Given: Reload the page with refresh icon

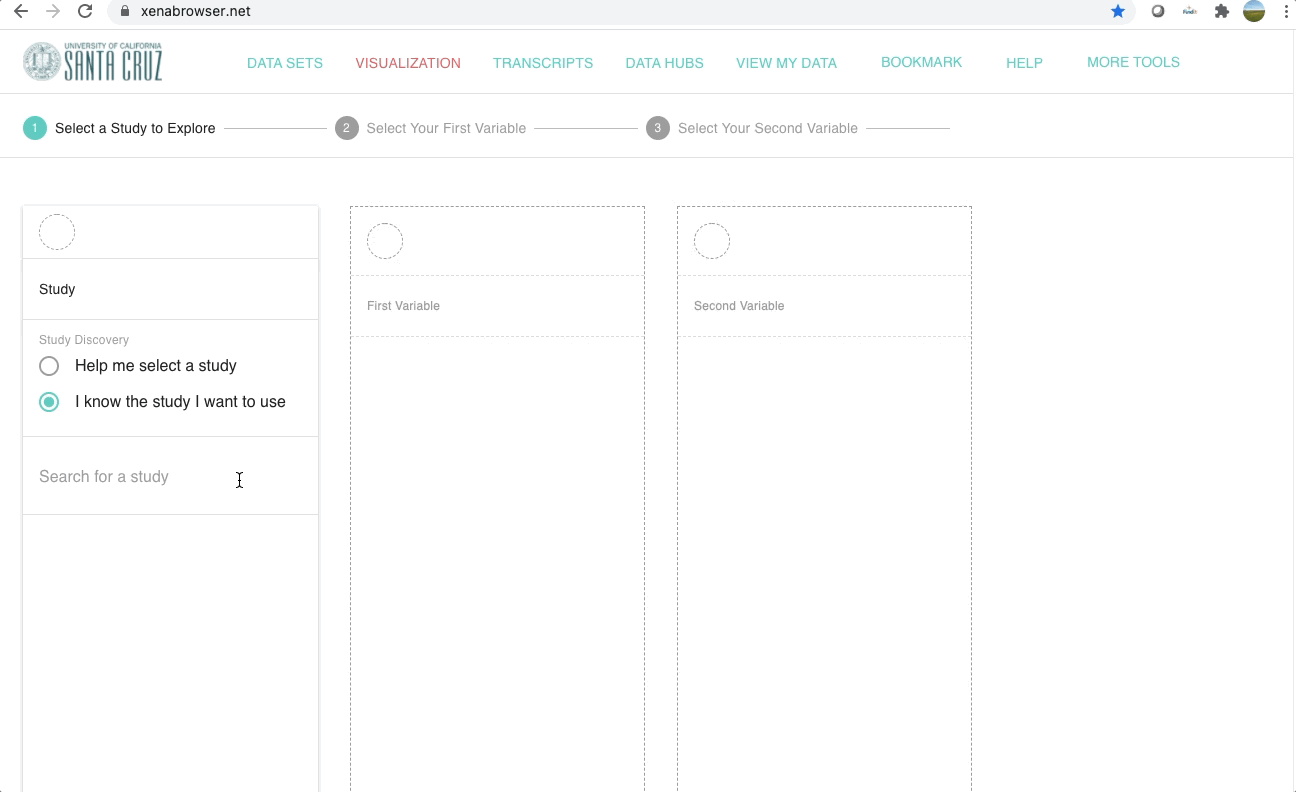Looking at the screenshot, I should [x=85, y=11].
